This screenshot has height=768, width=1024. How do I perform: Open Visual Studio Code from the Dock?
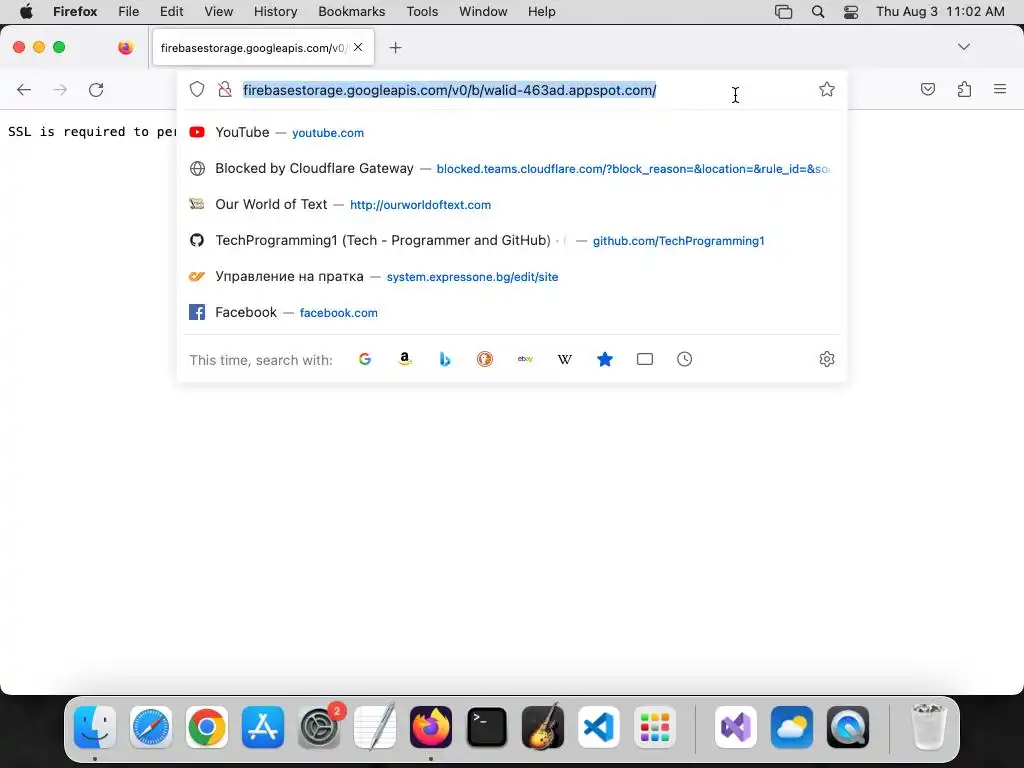pos(599,727)
